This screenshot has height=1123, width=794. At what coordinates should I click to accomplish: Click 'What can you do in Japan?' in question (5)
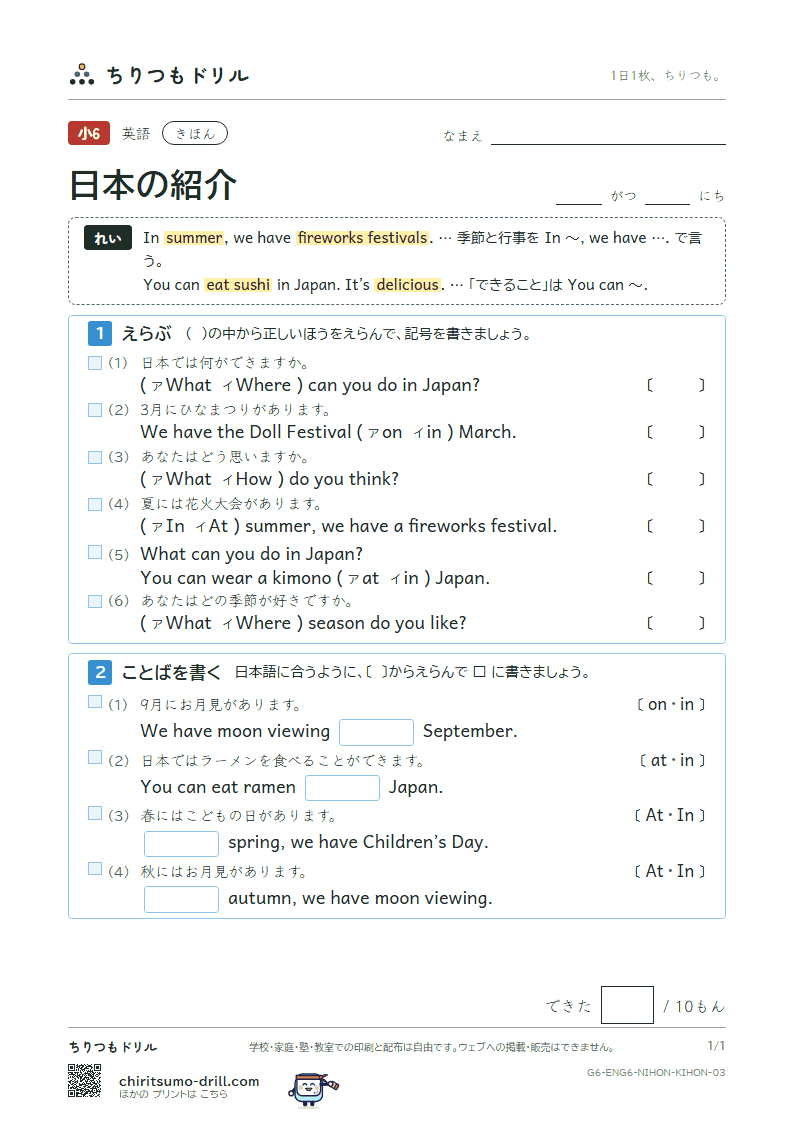click(x=251, y=554)
